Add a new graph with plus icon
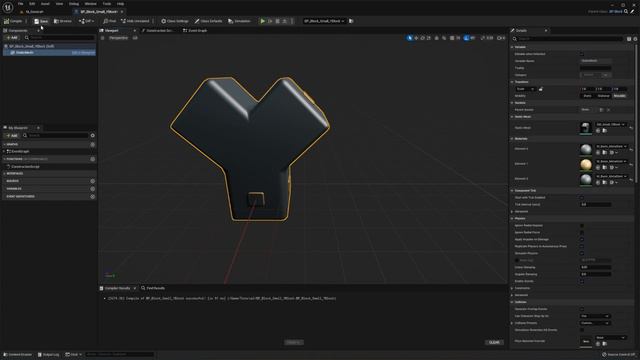 pos(93,144)
